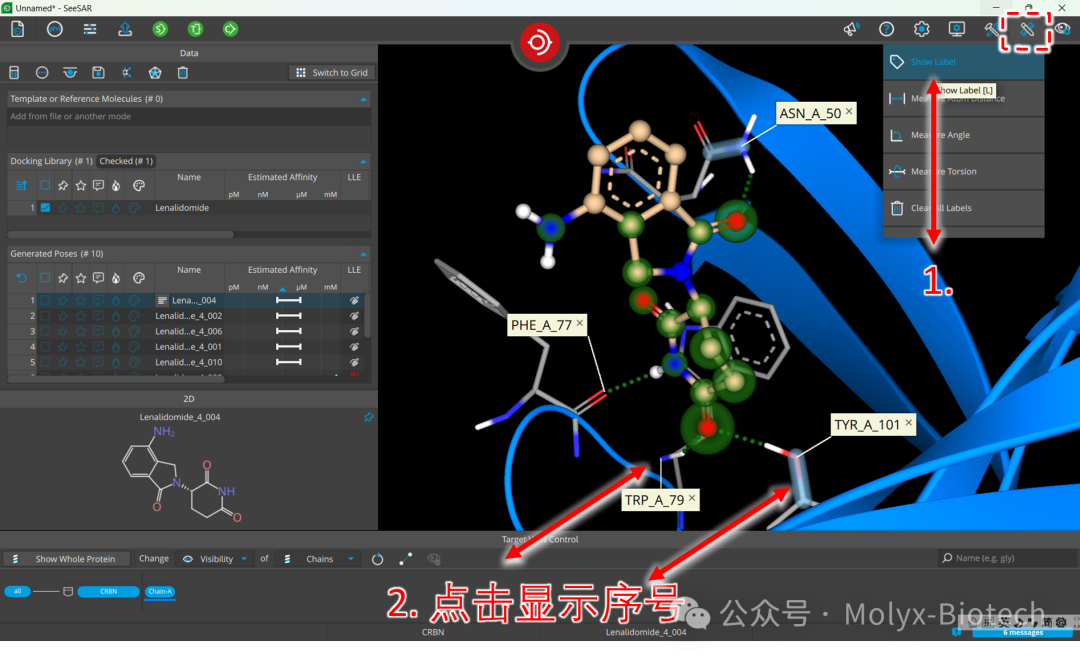This screenshot has height=657, width=1080.
Task: Collapse the Generated Poses section
Action: click(363, 254)
